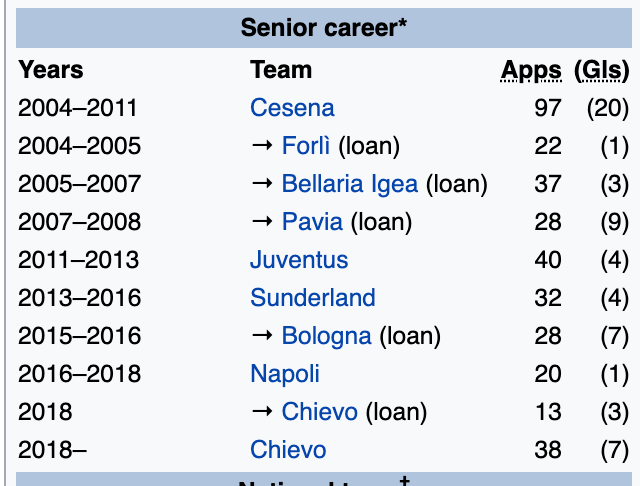Click the 2011–2013 years cell

pos(78,260)
